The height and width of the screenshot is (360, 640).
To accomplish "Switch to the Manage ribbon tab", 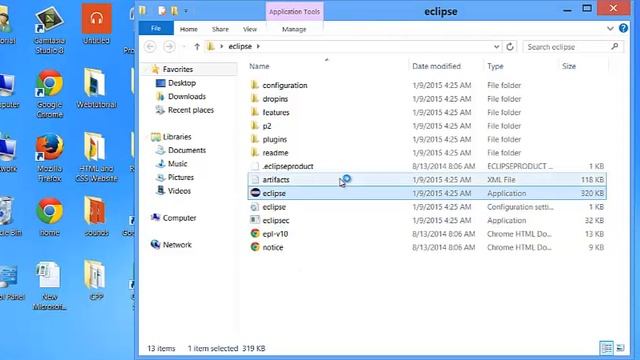I will pos(294,29).
